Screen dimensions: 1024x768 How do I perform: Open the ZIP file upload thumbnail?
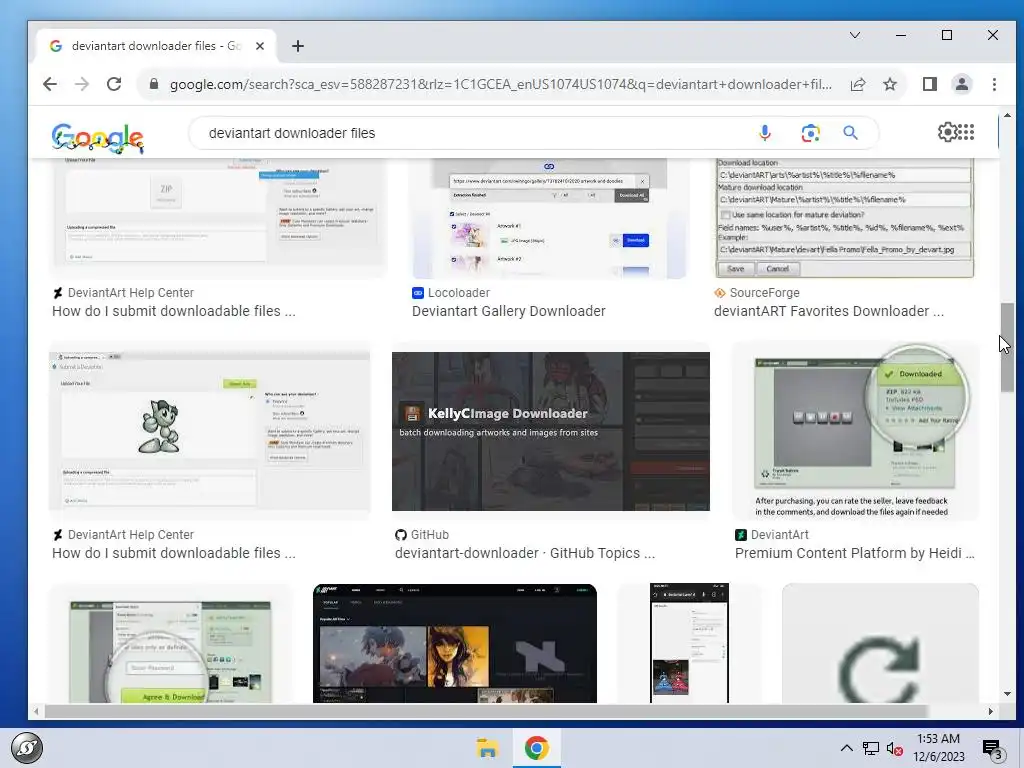click(x=219, y=219)
